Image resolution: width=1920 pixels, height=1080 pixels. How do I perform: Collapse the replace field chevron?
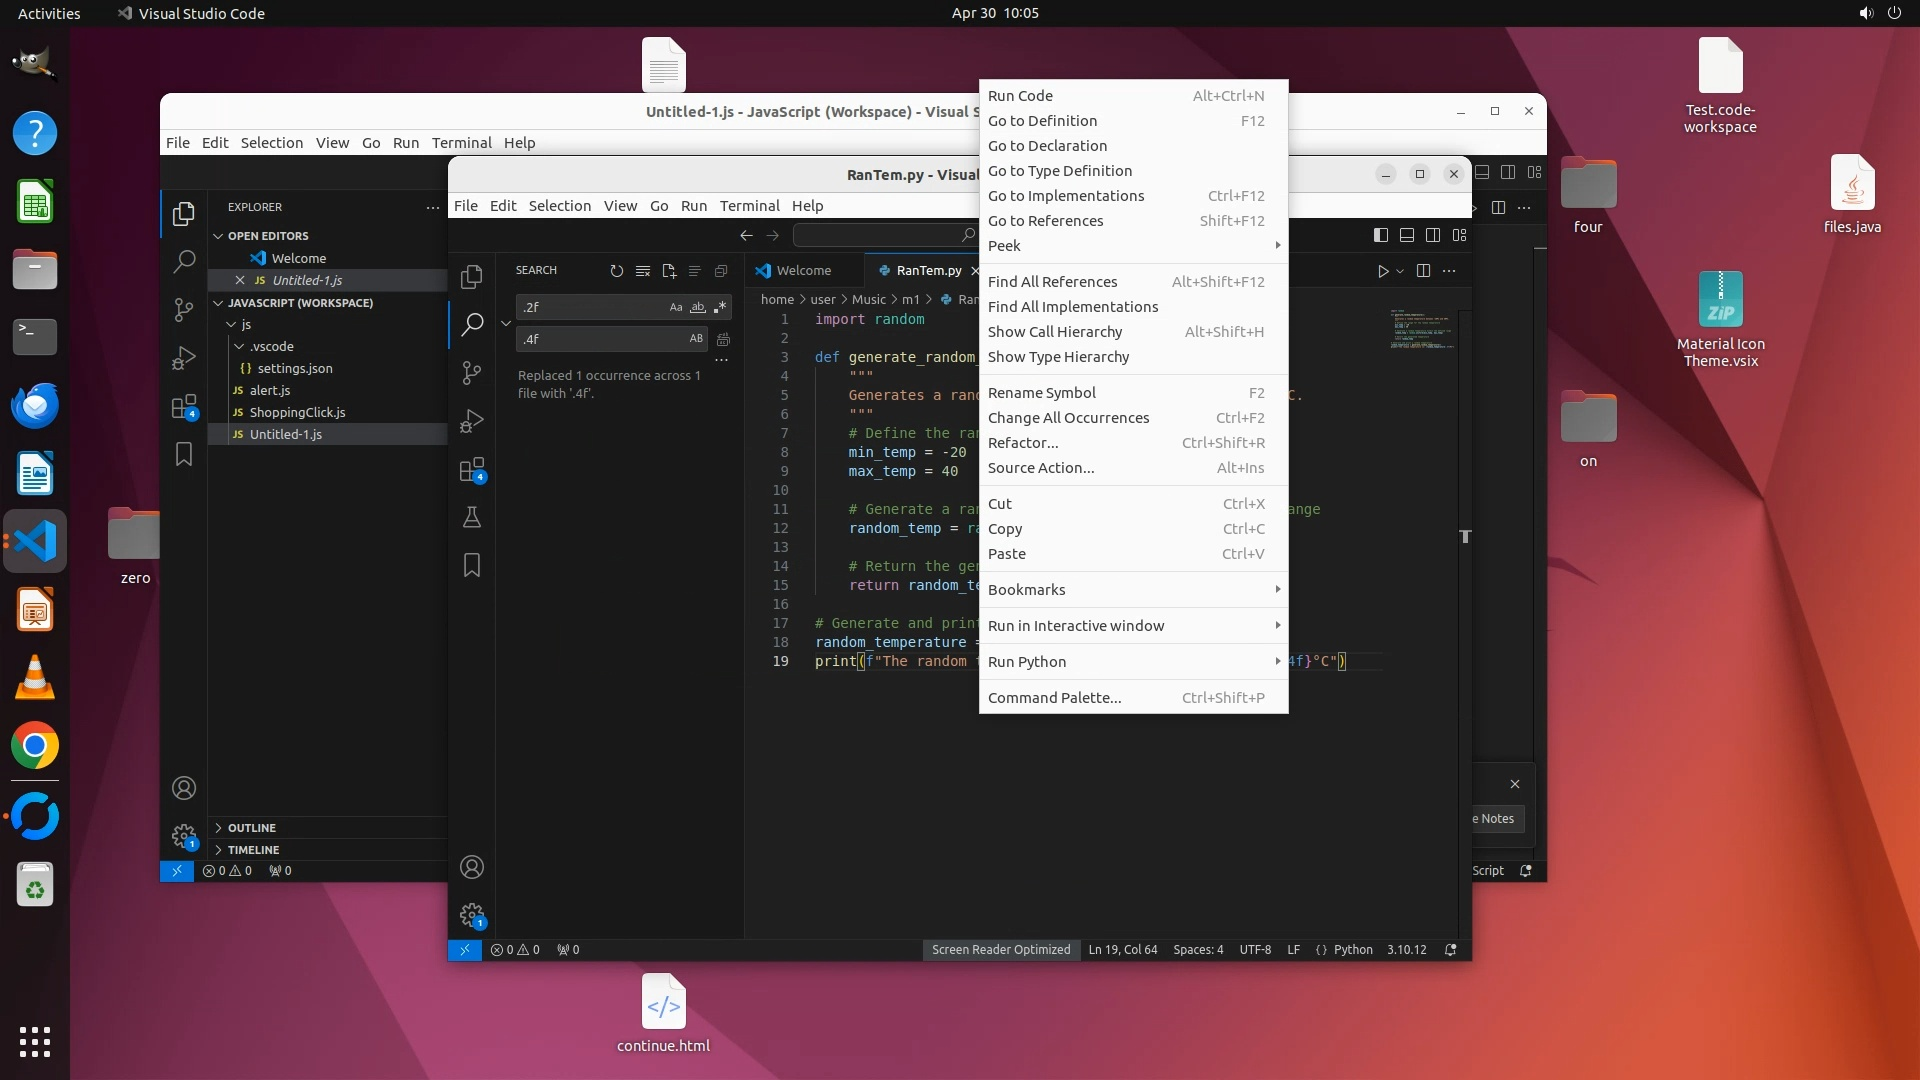tap(506, 323)
